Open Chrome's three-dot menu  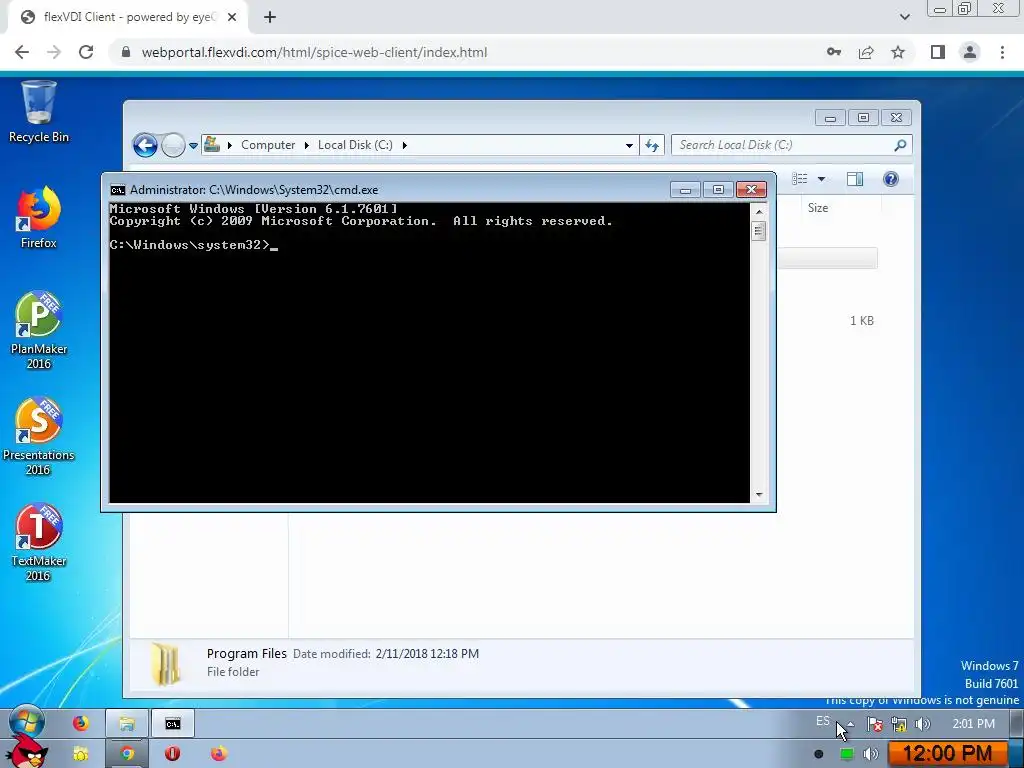(1002, 52)
